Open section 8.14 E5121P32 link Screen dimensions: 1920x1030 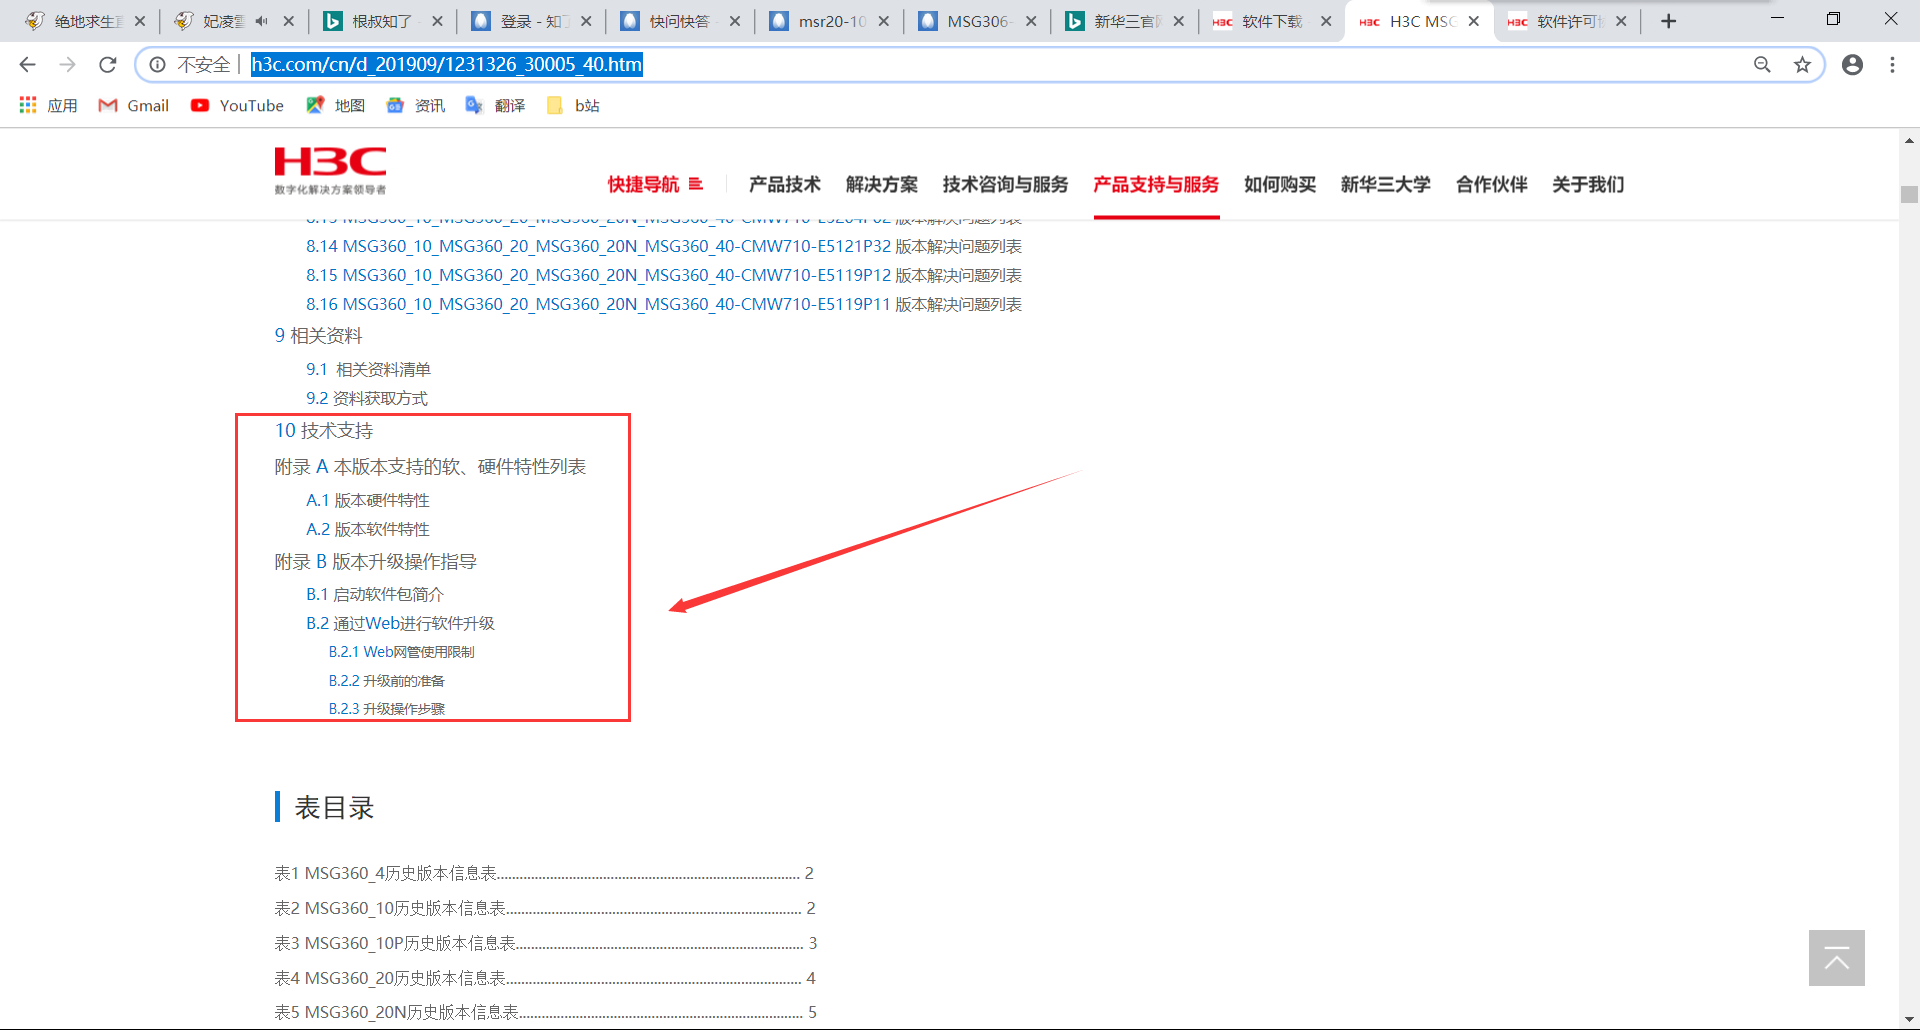664,246
